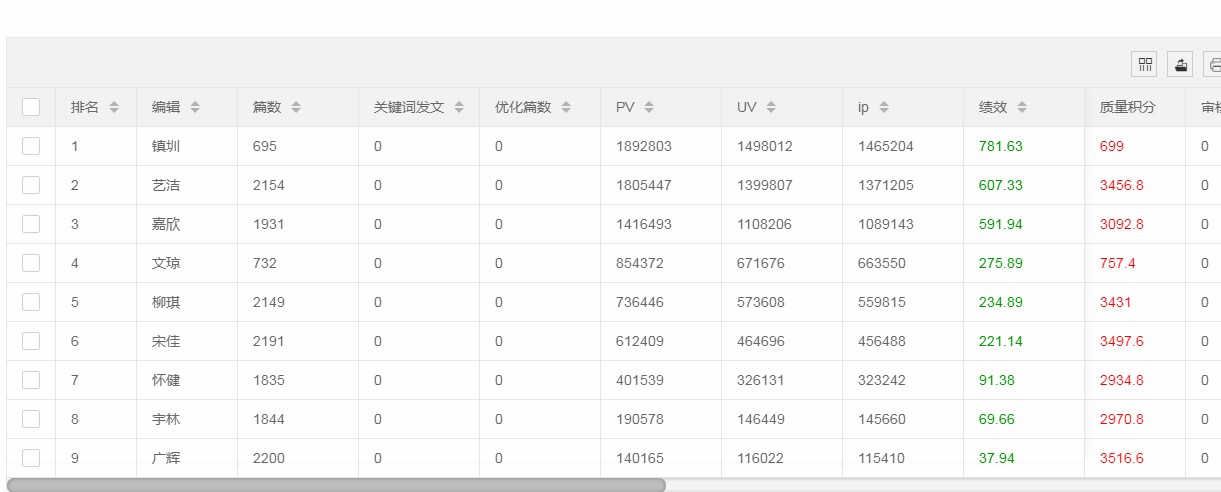Viewport: 1221px width, 492px height.
Task: Click the 关键词发文 header label
Action: [409, 107]
